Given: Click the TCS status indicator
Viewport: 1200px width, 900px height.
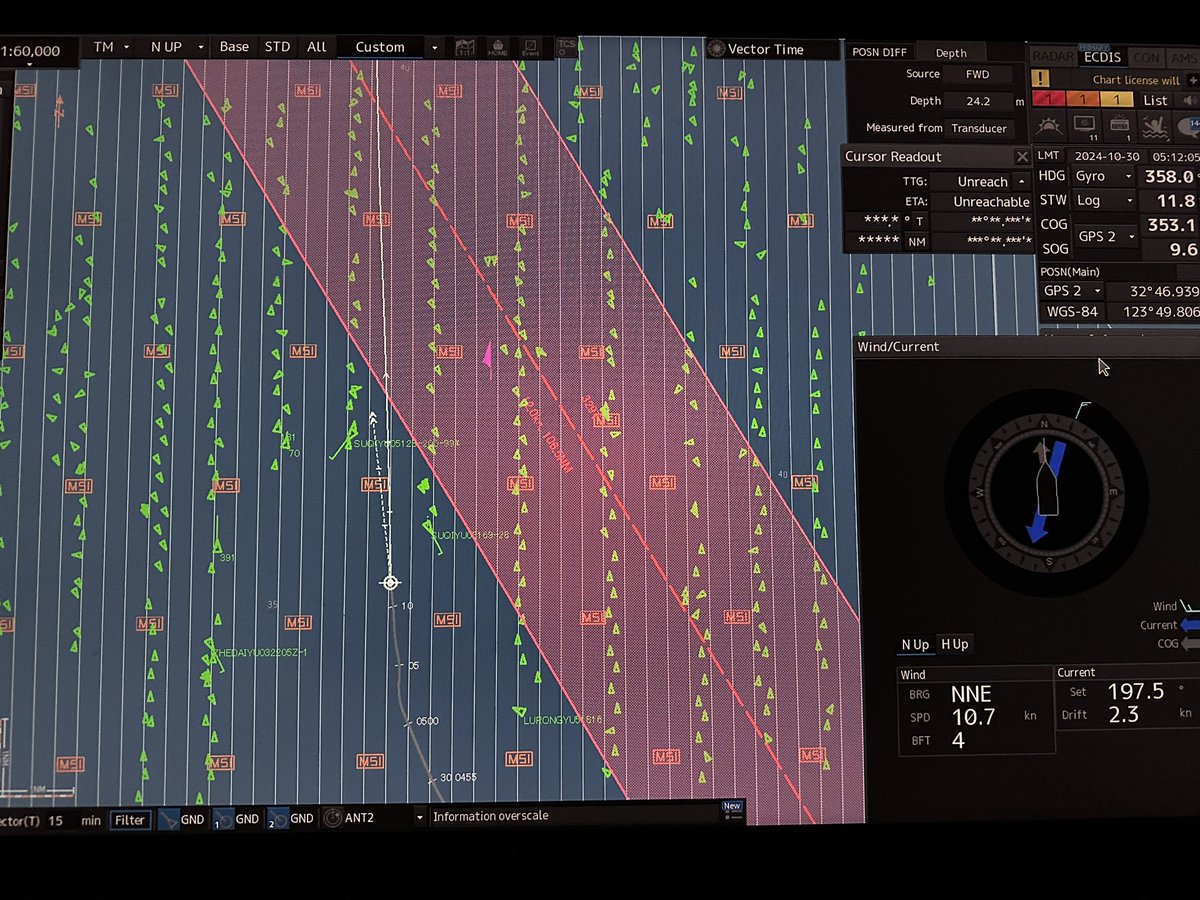Looking at the screenshot, I should [x=566, y=46].
